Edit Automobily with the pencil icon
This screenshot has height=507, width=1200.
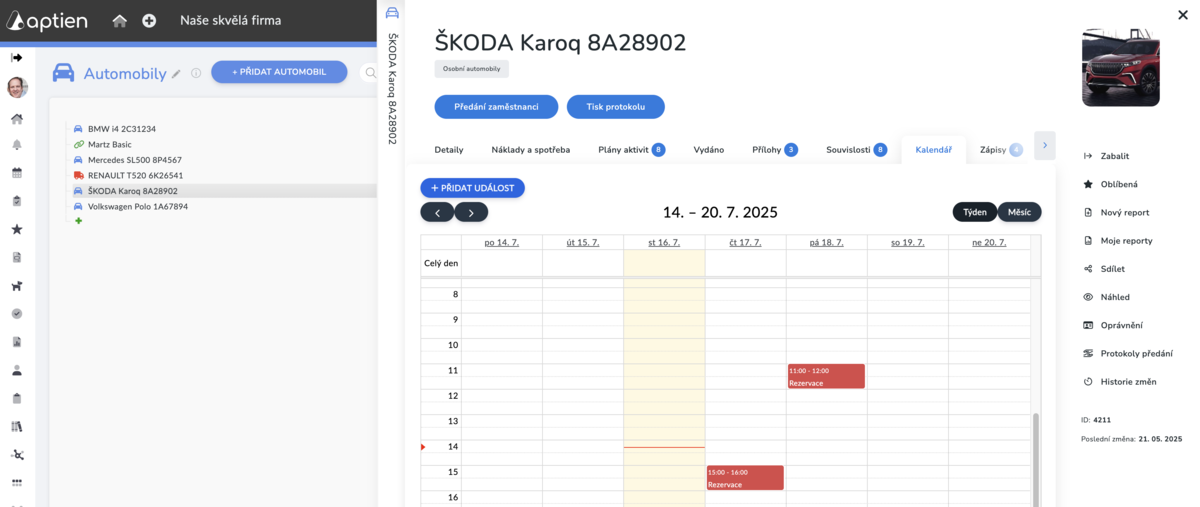pos(176,73)
